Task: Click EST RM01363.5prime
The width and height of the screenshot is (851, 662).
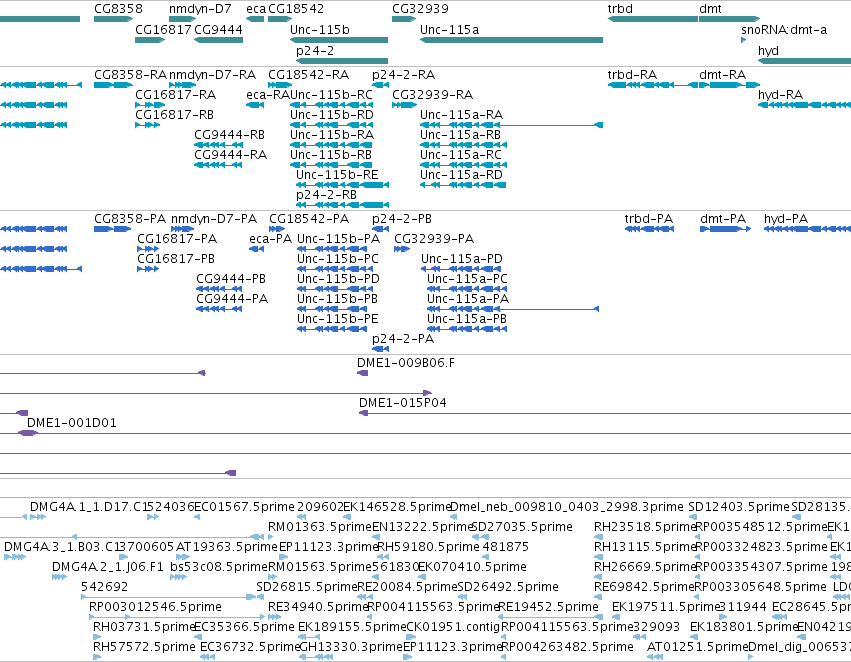Action: coord(320,527)
